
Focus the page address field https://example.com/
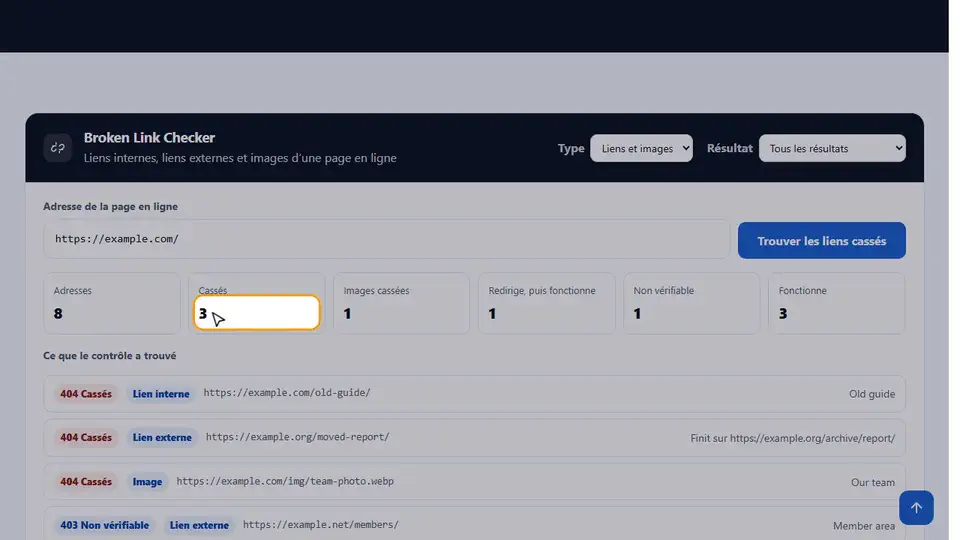click(386, 239)
